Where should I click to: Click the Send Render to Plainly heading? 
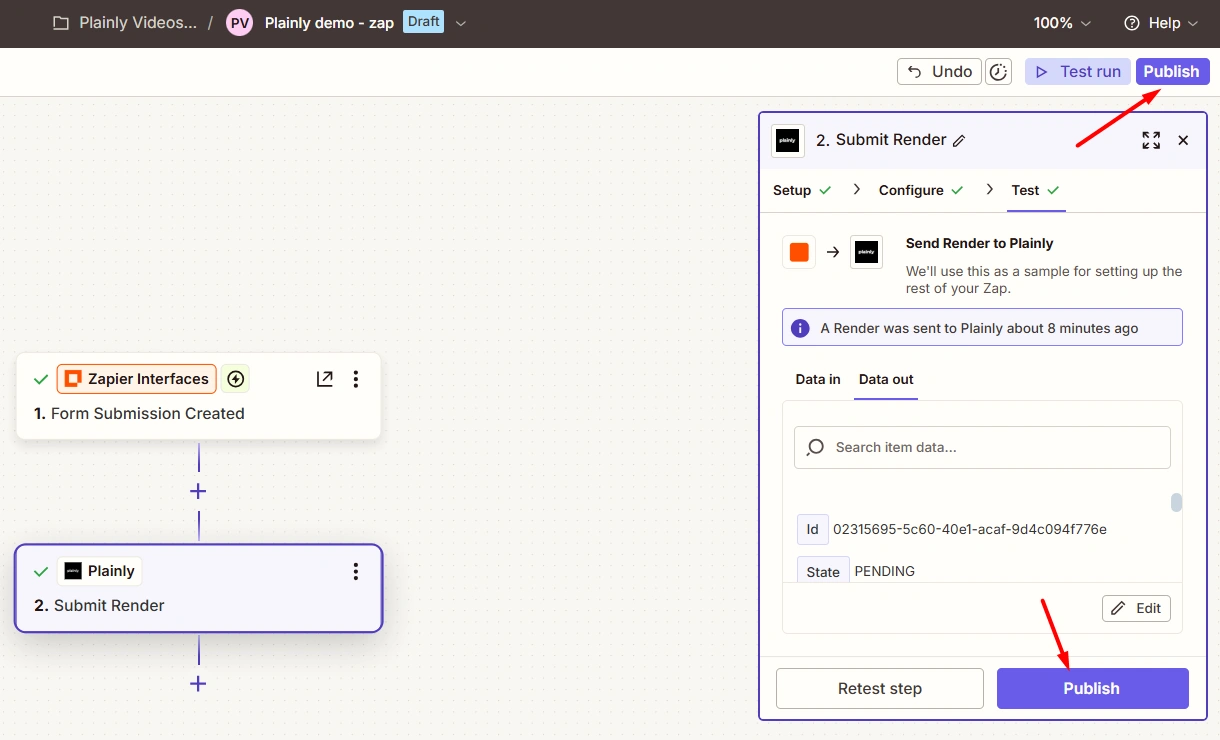coord(980,243)
